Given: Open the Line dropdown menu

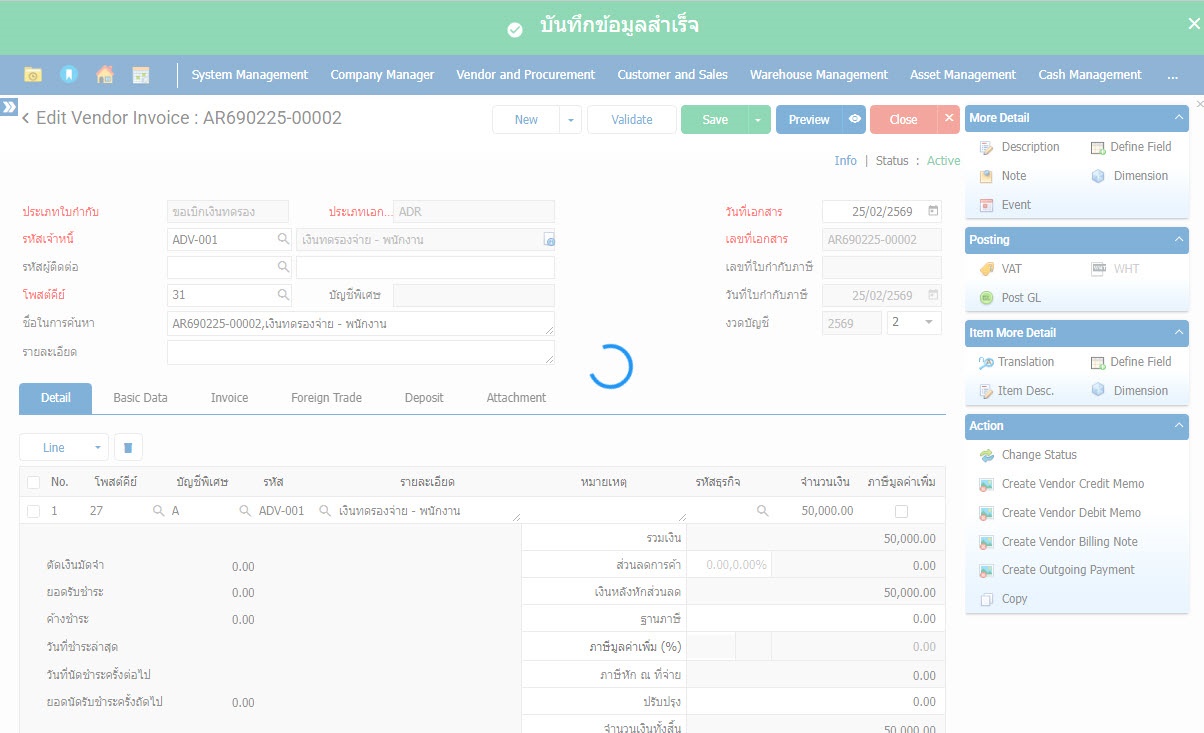Looking at the screenshot, I should coord(64,448).
